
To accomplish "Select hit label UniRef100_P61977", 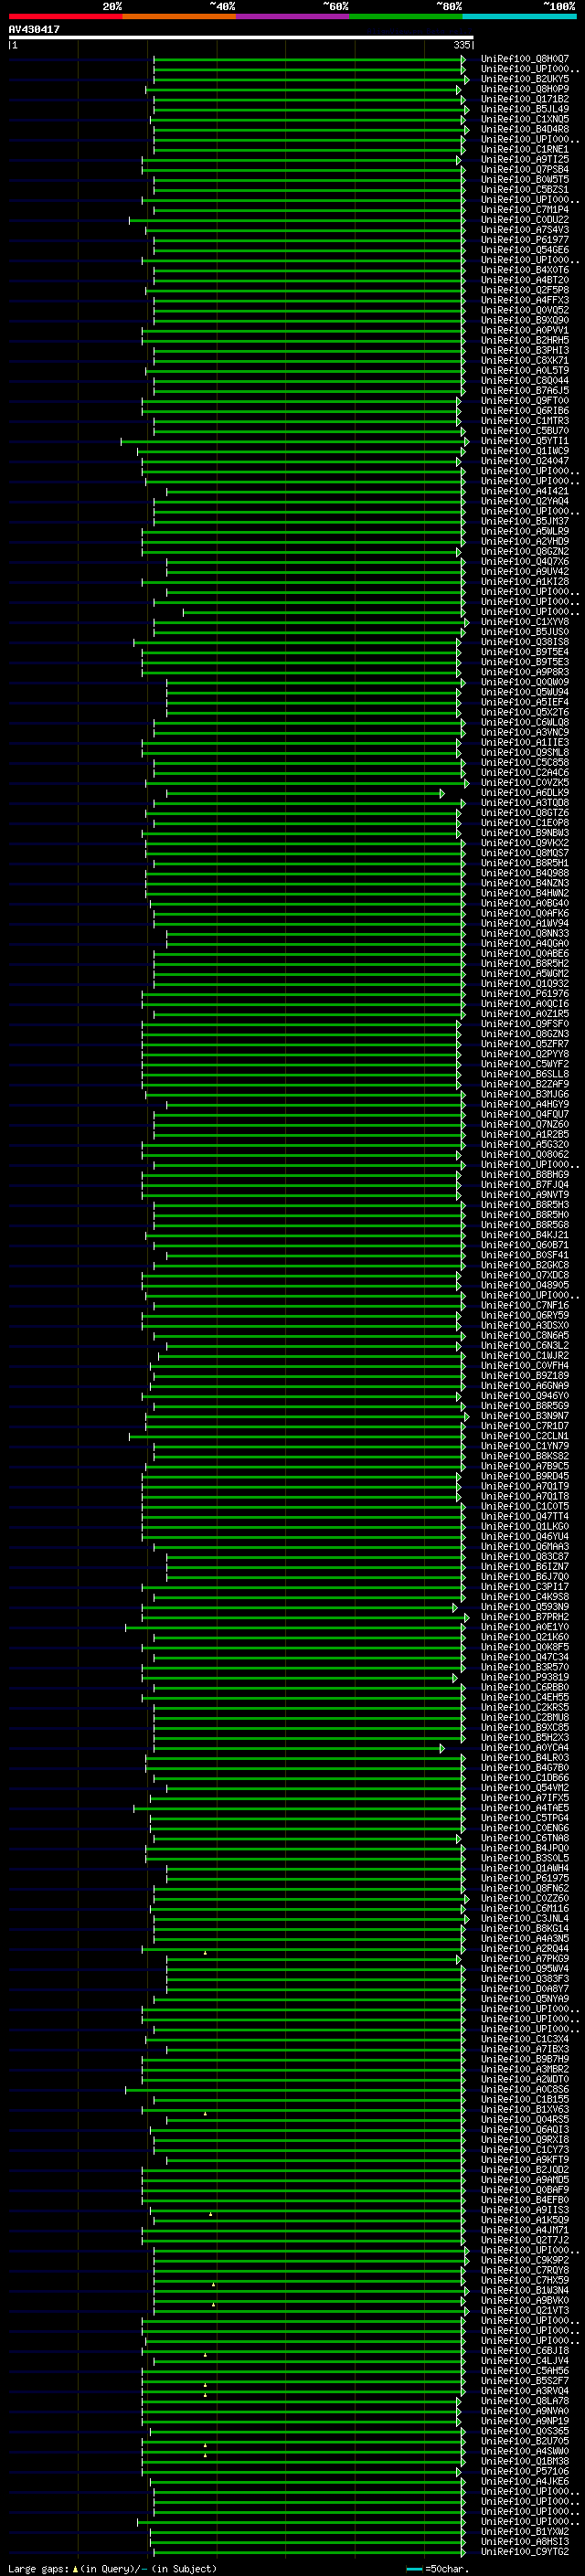I will [x=525, y=240].
